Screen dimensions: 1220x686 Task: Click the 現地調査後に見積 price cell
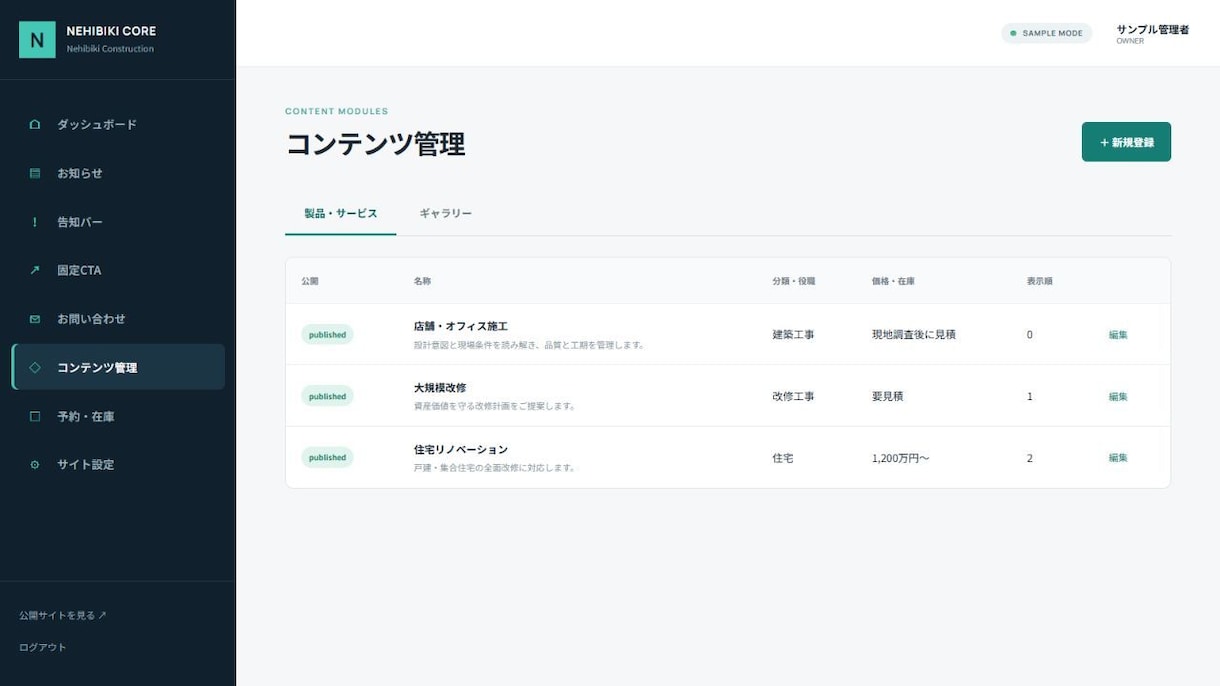(x=914, y=335)
